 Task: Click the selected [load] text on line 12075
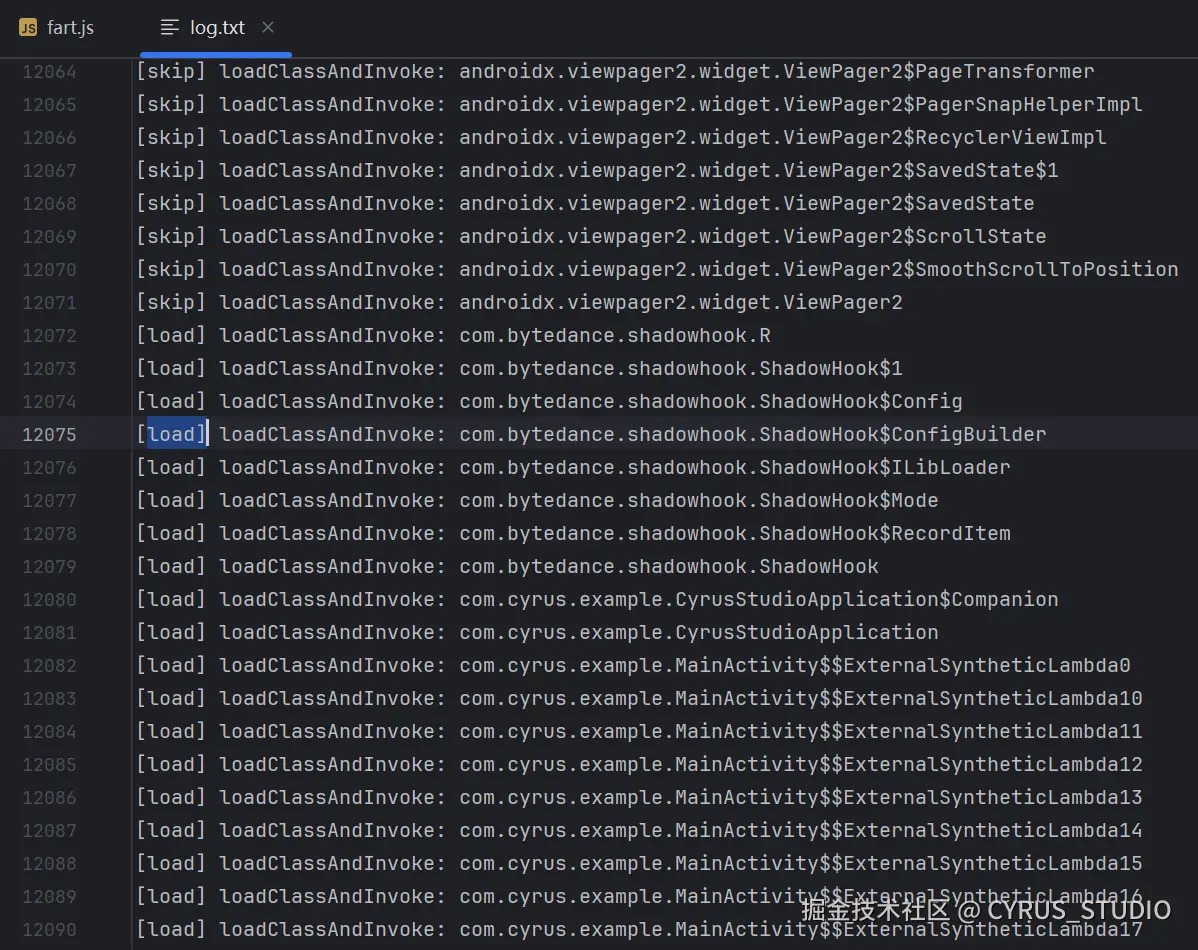click(174, 433)
